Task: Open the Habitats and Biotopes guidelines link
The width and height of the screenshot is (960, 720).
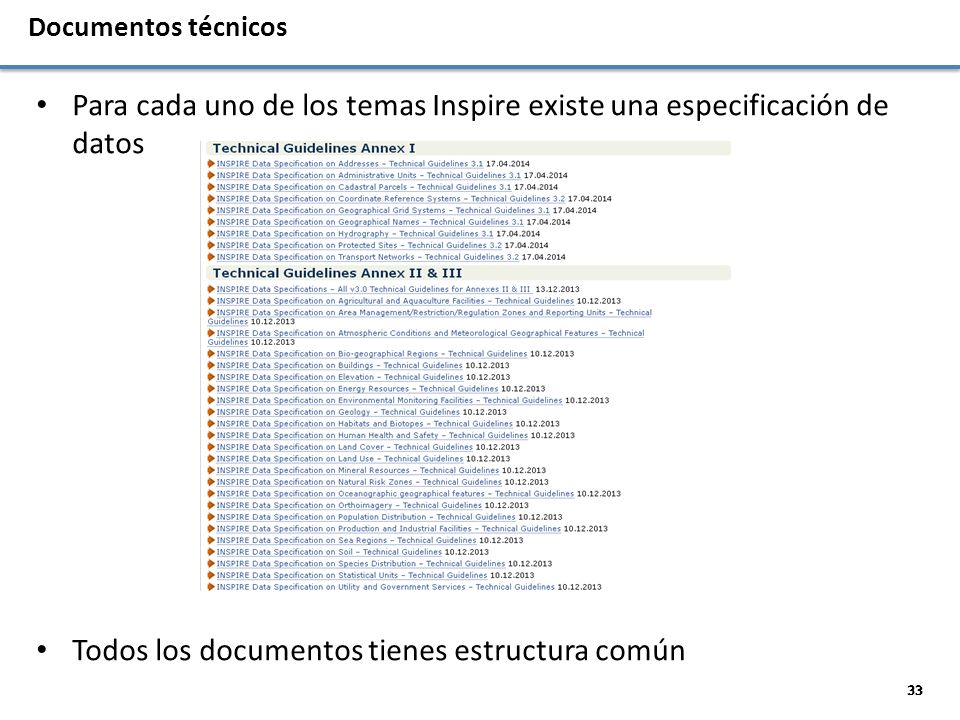Action: point(364,423)
